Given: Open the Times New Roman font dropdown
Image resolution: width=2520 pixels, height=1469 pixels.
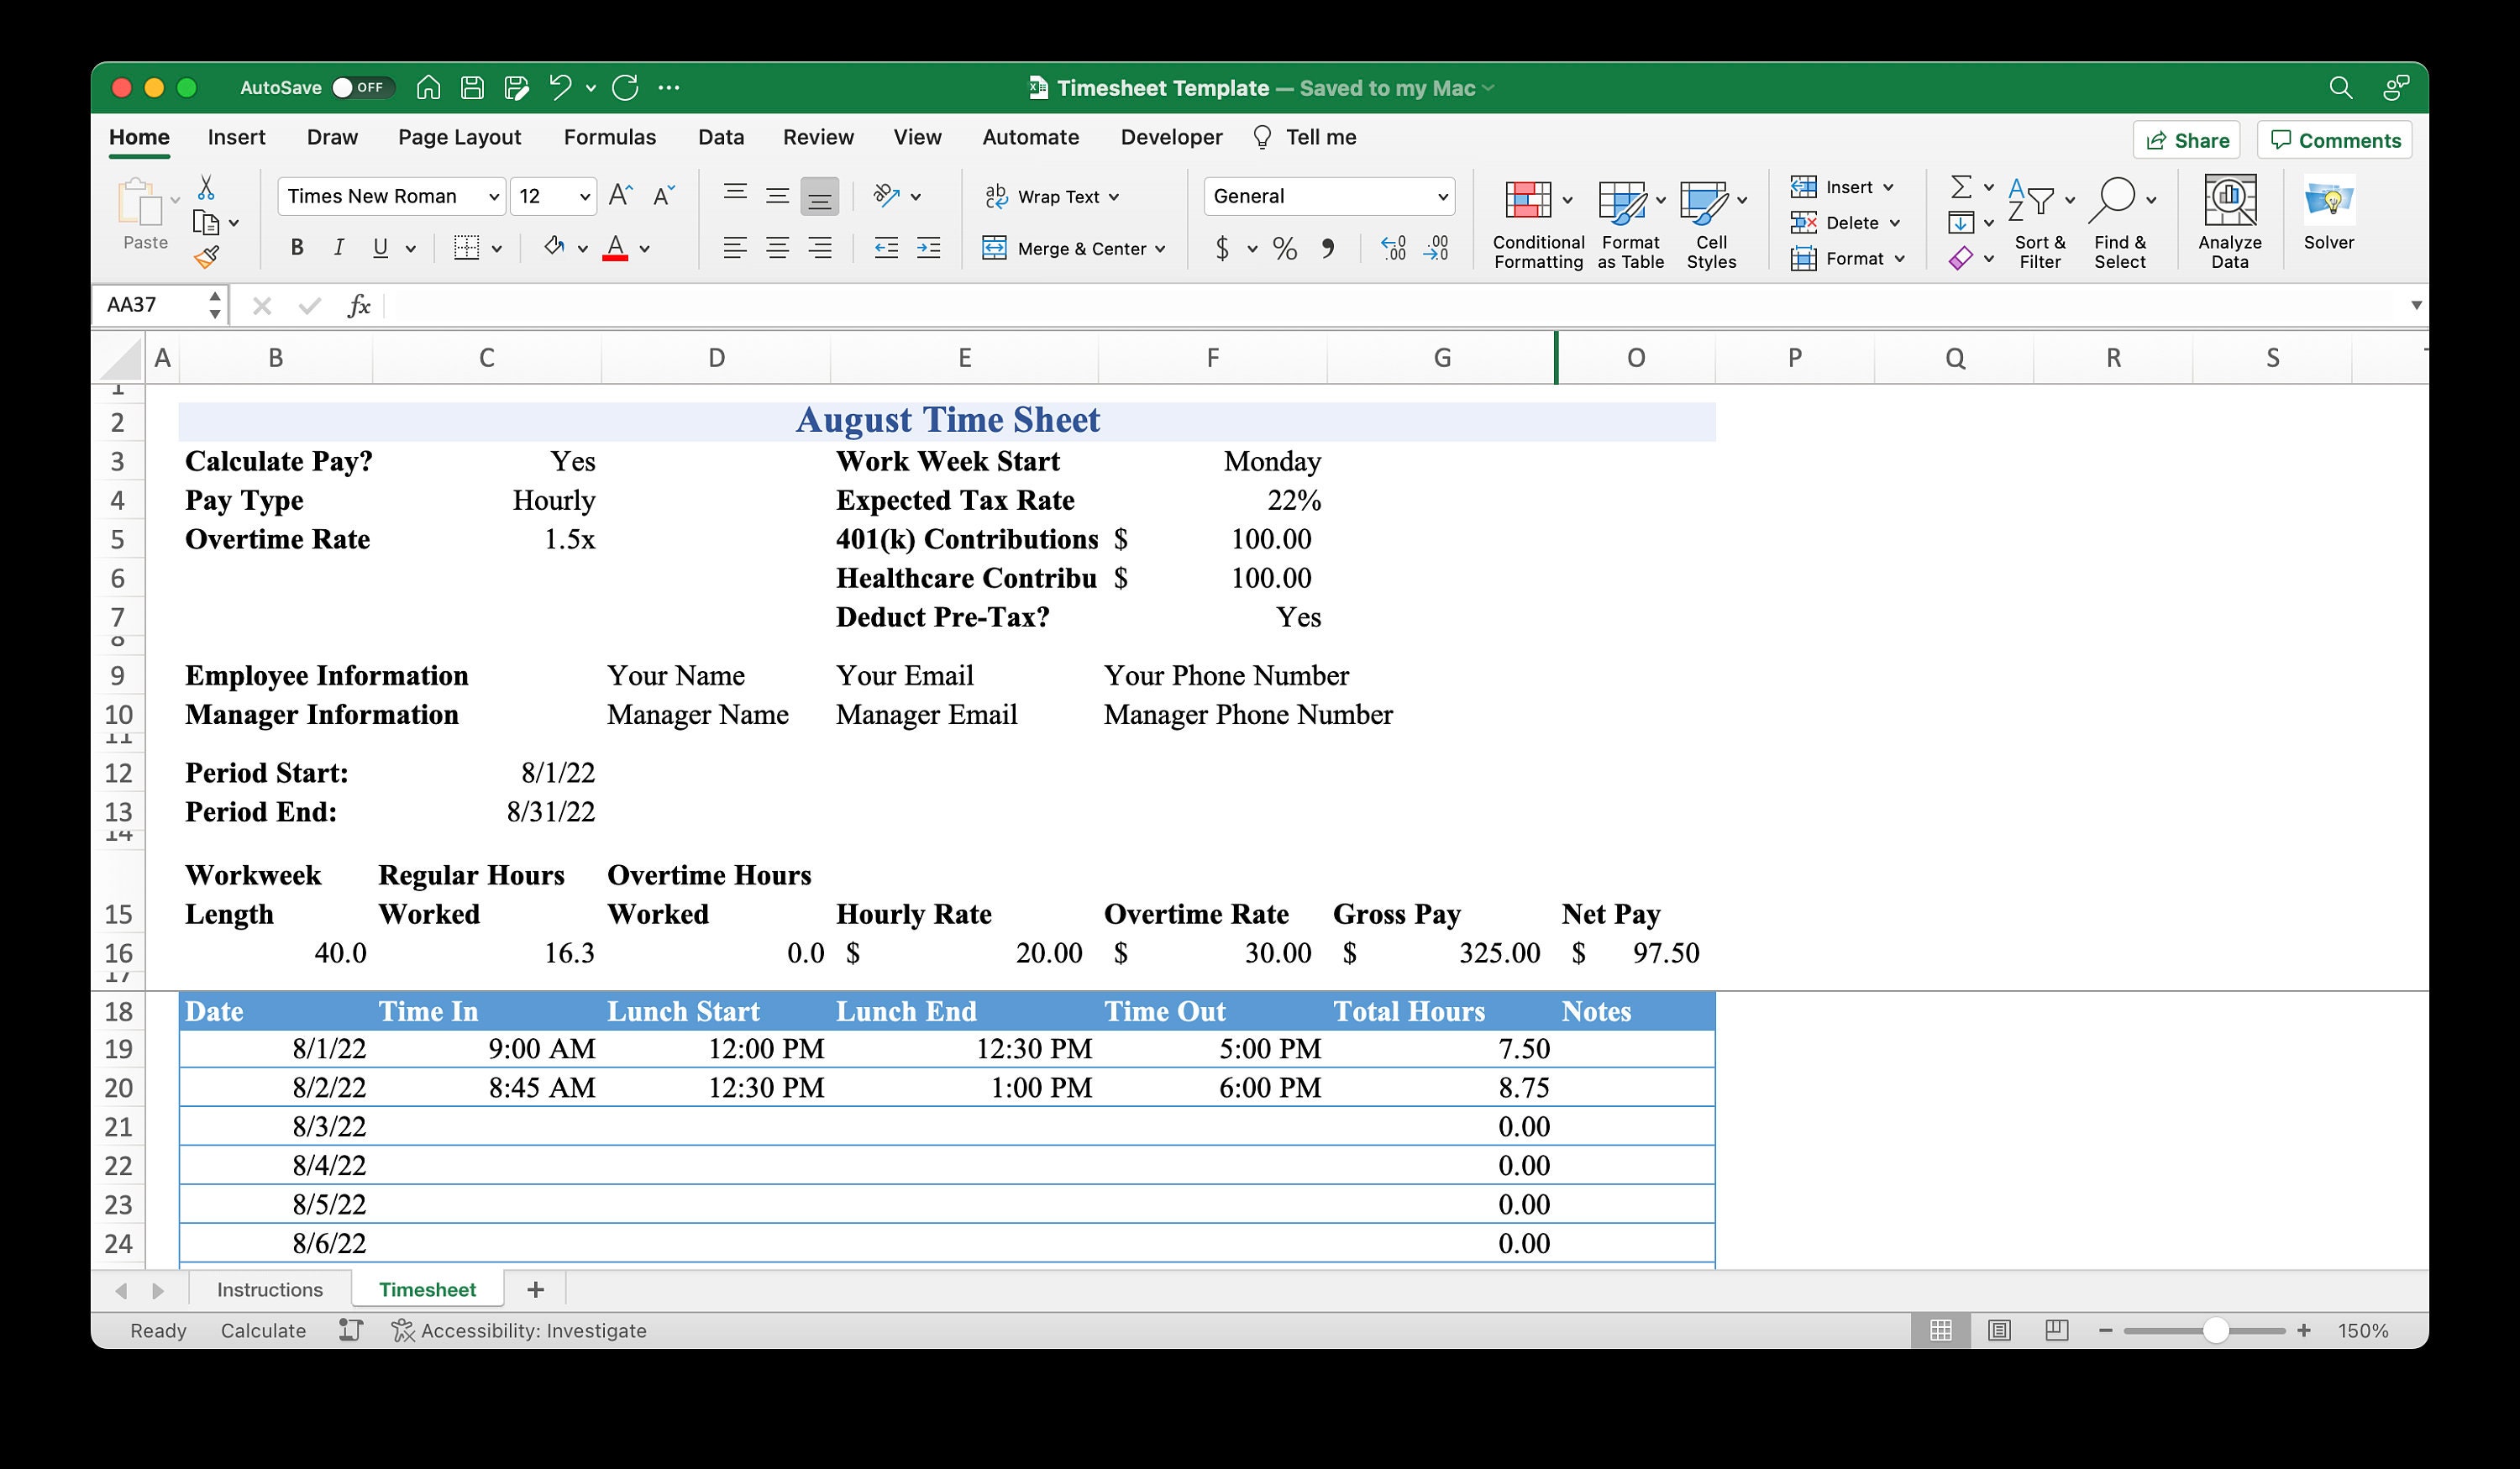Looking at the screenshot, I should pyautogui.click(x=390, y=196).
